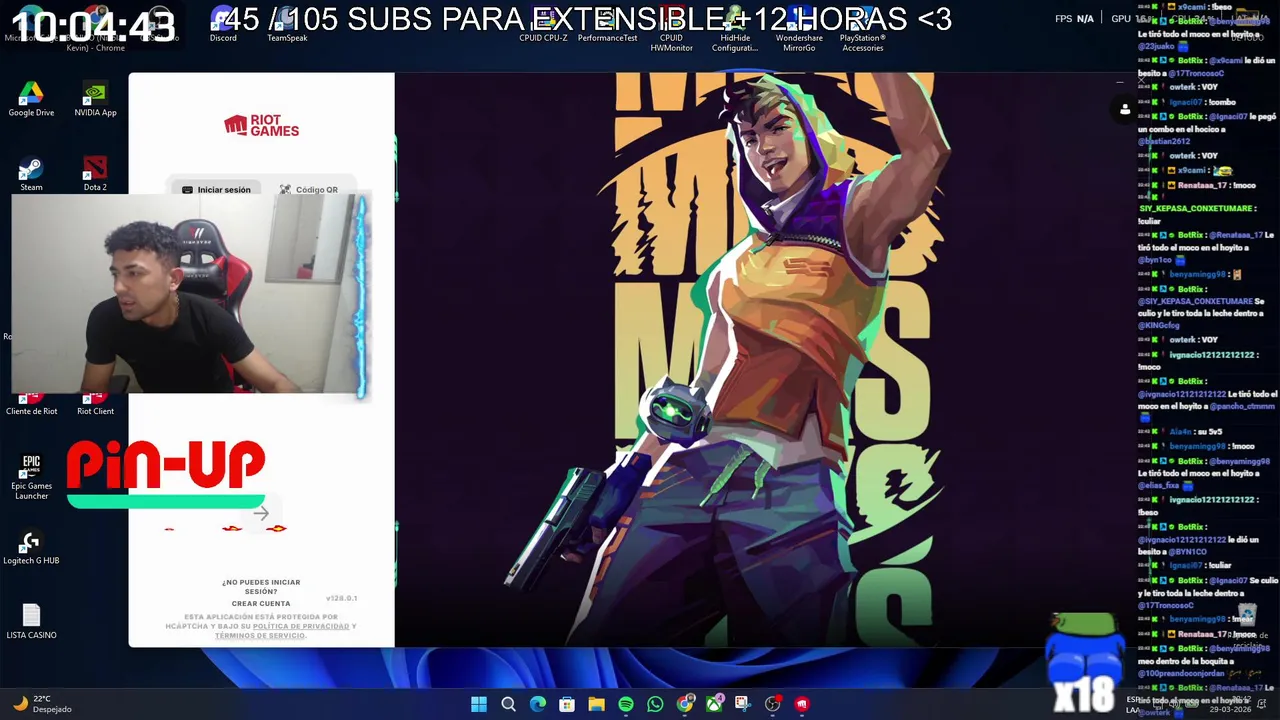1280x720 pixels.
Task: Click the Crear cuenta link
Action: pos(261,604)
